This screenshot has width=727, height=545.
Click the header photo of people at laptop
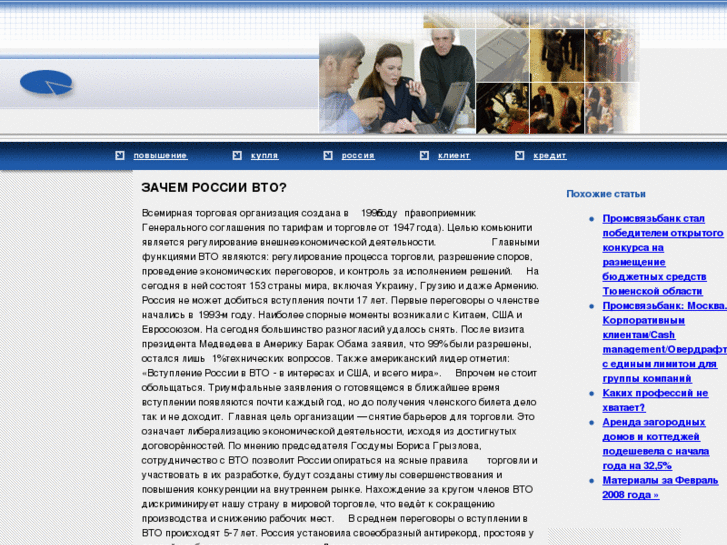tap(397, 82)
